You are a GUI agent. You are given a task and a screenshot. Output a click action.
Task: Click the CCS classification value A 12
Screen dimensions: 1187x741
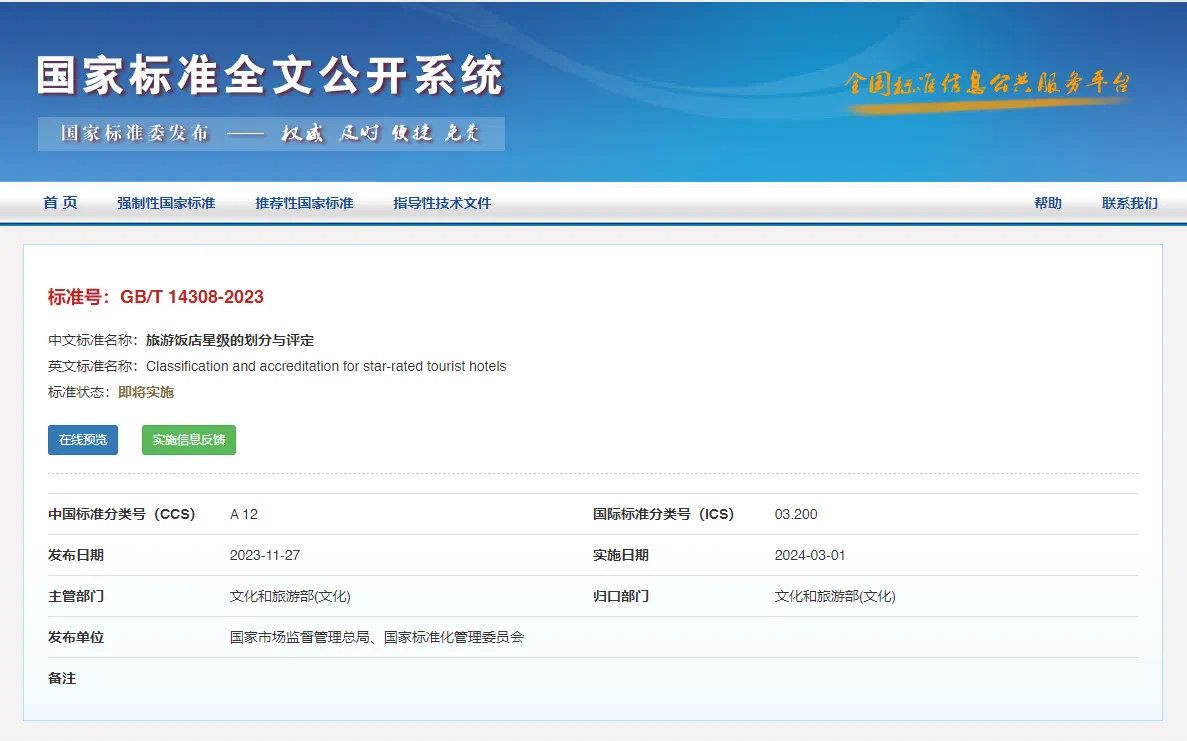pyautogui.click(x=241, y=514)
